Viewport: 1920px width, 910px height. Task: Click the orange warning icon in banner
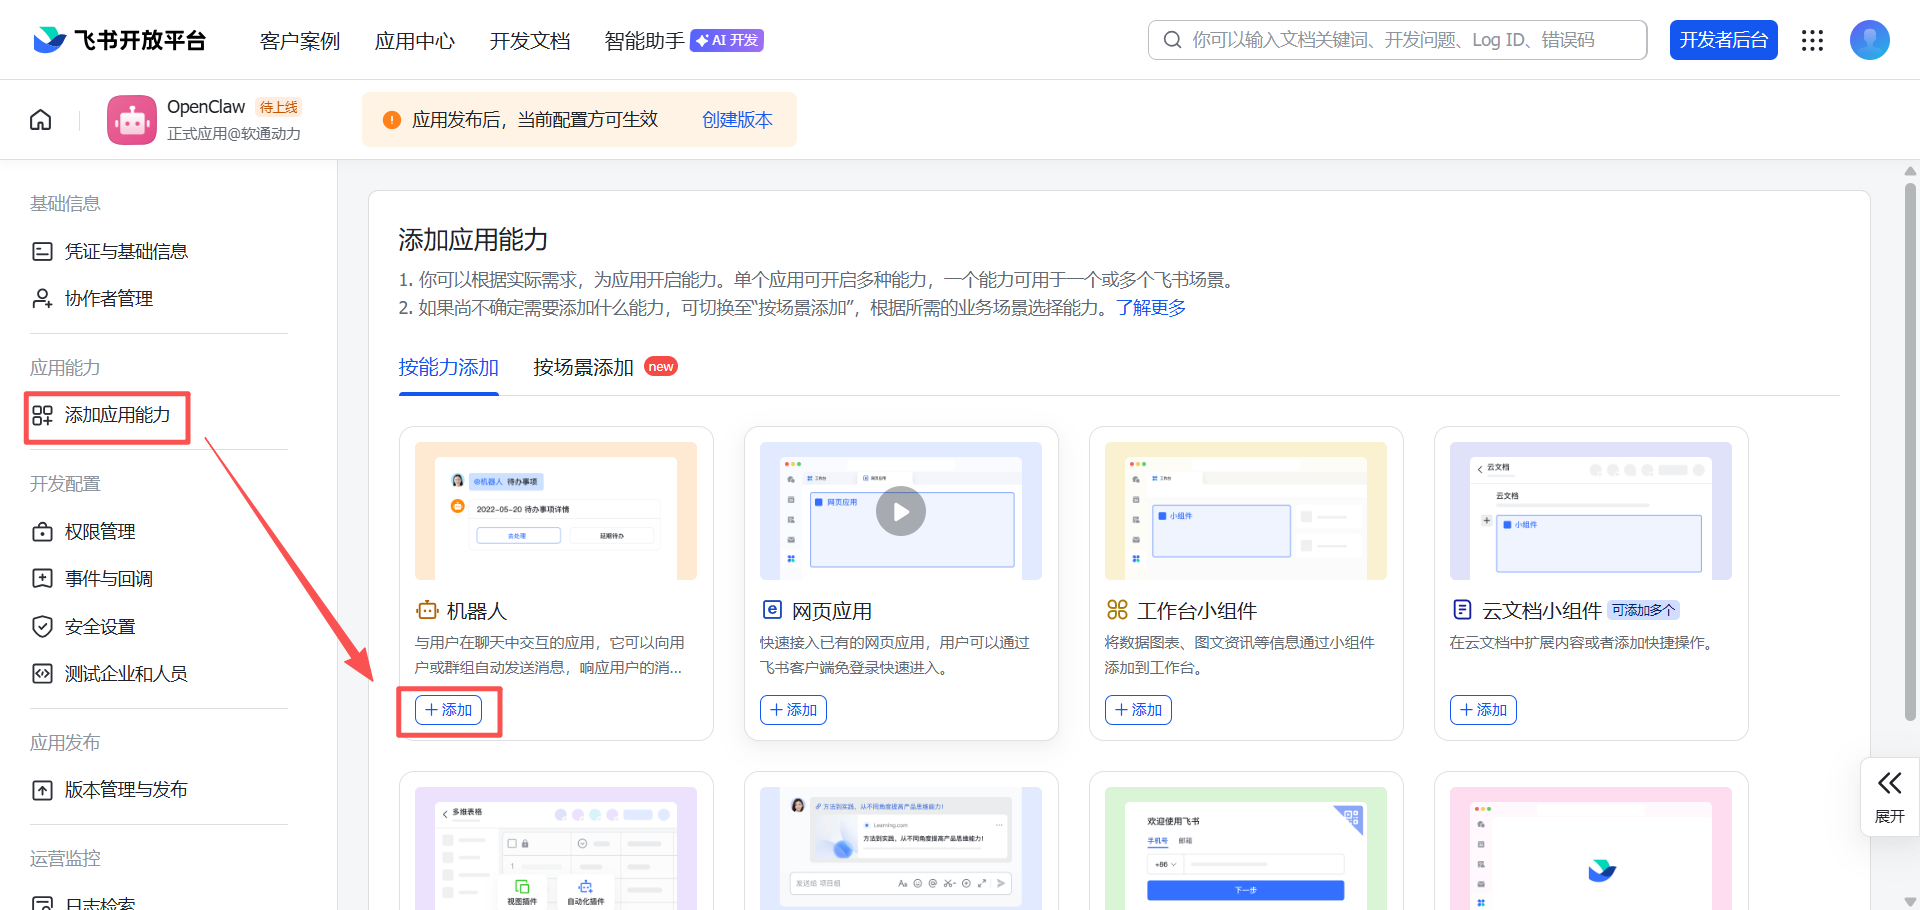392,120
